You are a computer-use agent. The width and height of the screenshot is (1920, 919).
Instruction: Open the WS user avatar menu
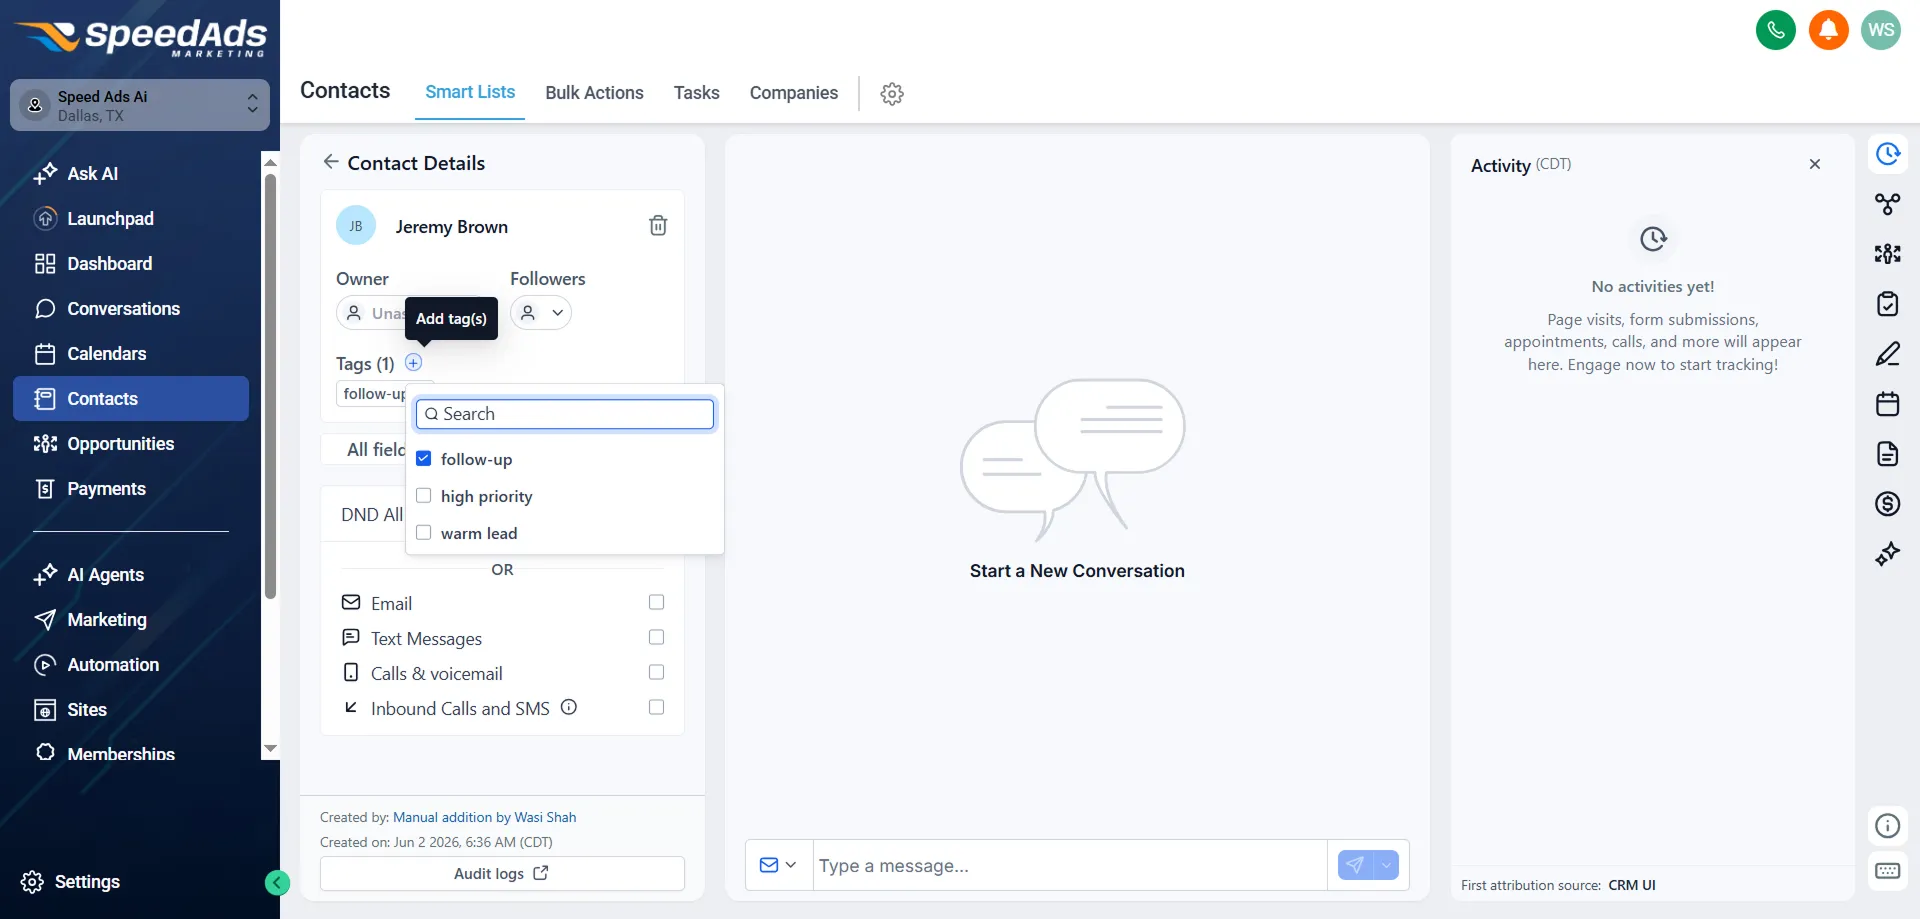point(1881,30)
